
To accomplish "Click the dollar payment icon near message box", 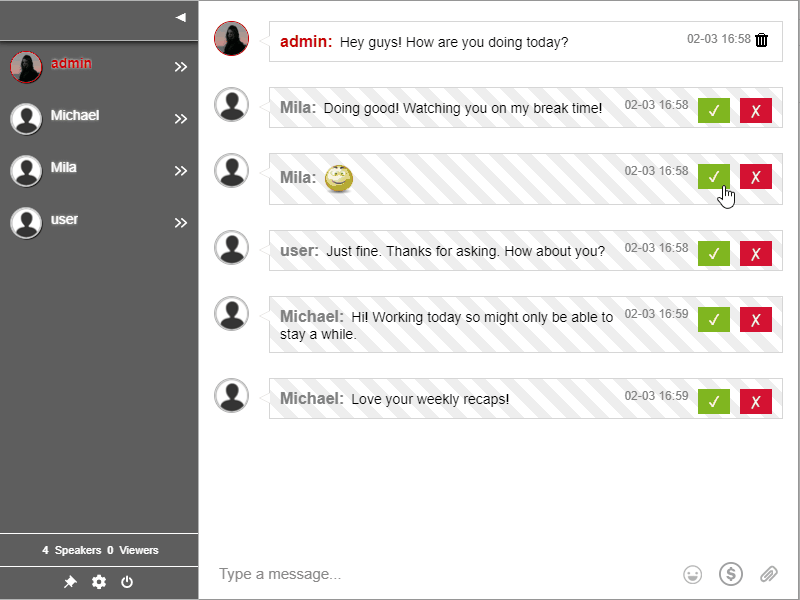I will [x=730, y=574].
